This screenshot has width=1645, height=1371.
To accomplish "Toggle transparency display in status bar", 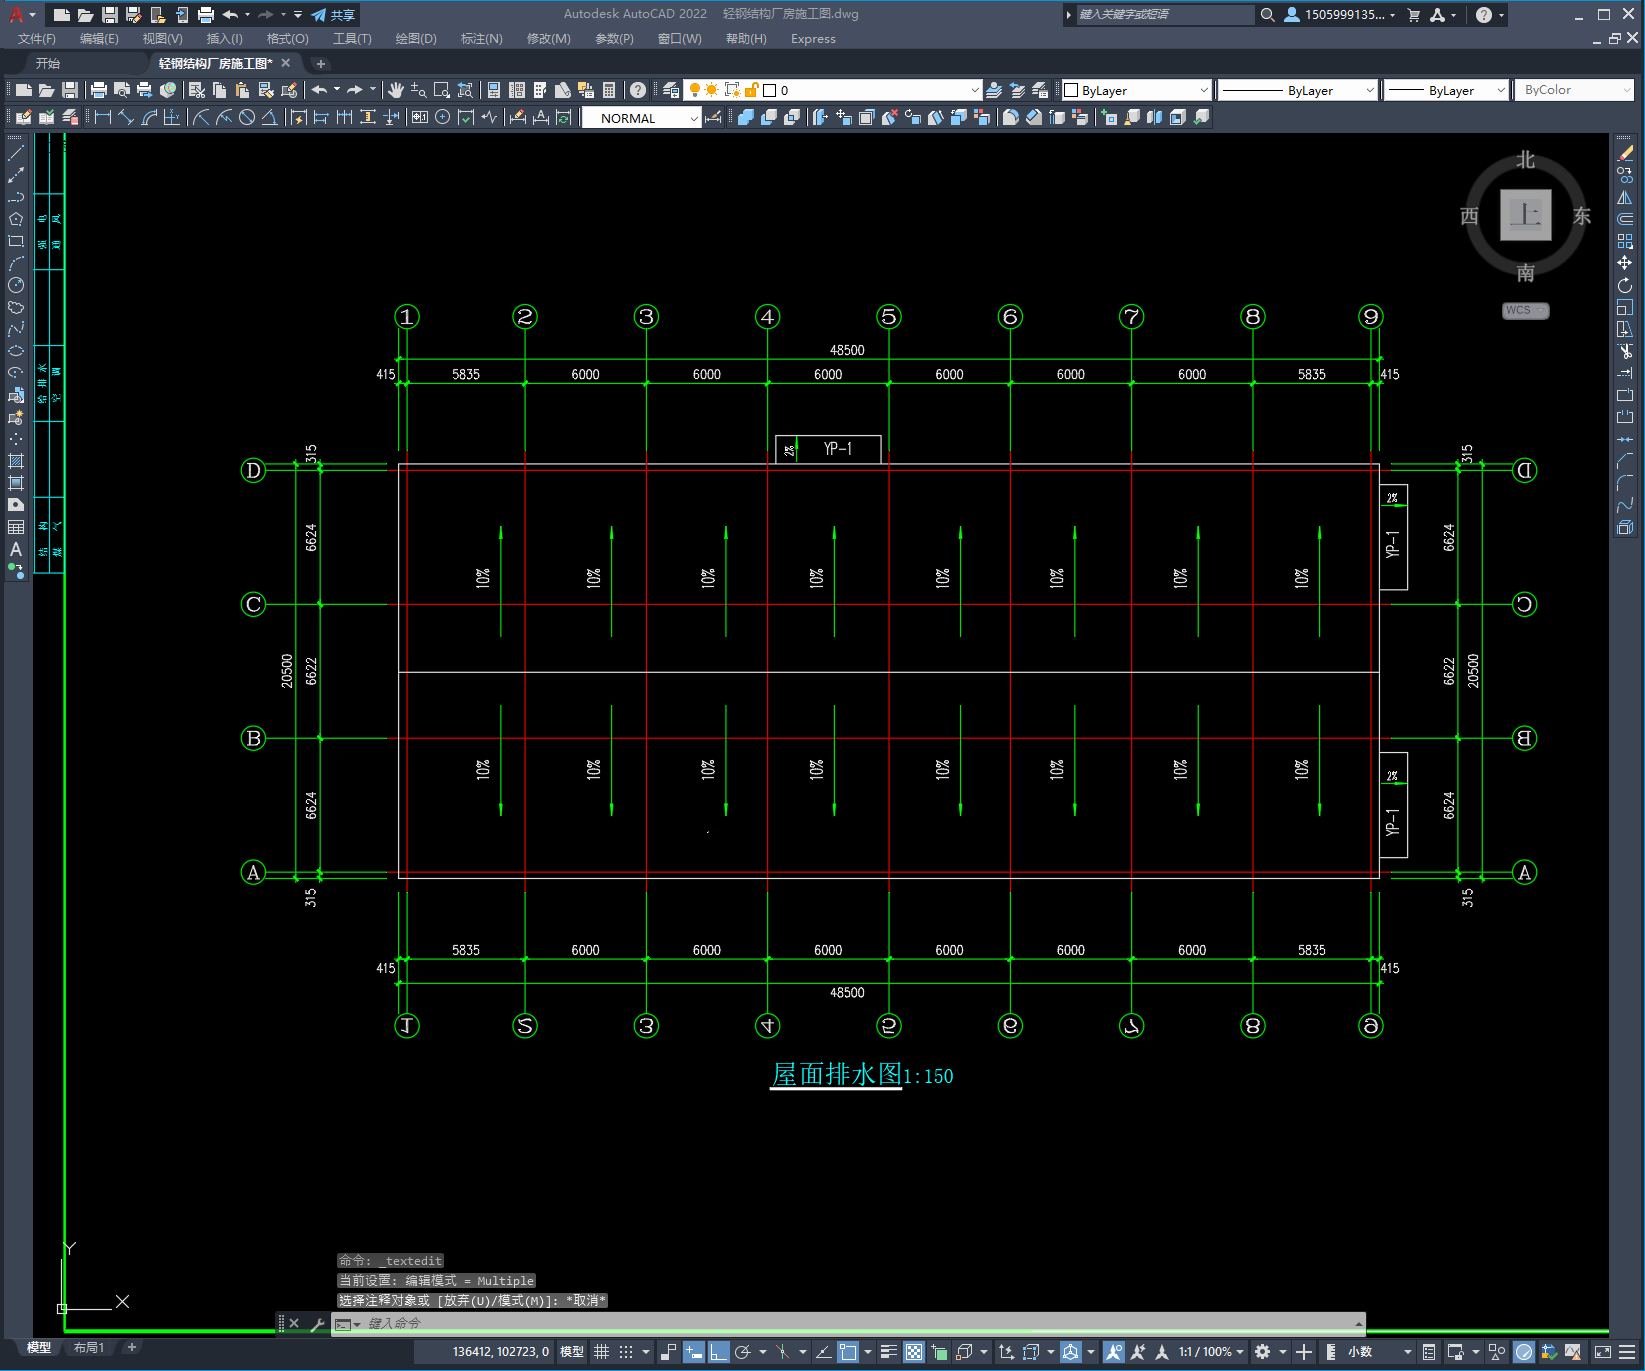I will pos(914,1352).
